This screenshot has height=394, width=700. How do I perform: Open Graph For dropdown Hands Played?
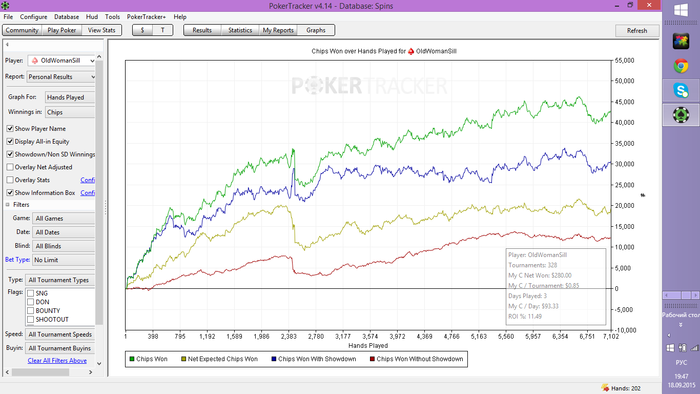(x=70, y=97)
